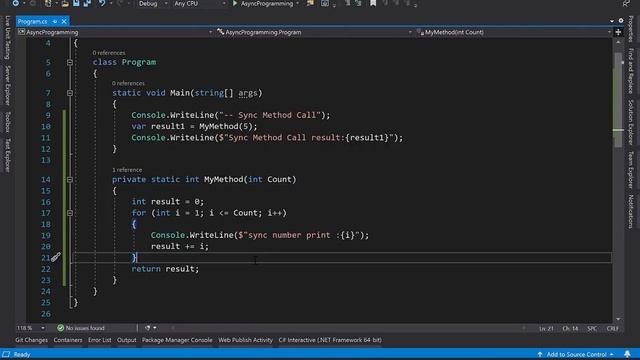The width and height of the screenshot is (640, 360).
Task: Click the Undo arrow in toolbar
Action: [102, 3]
